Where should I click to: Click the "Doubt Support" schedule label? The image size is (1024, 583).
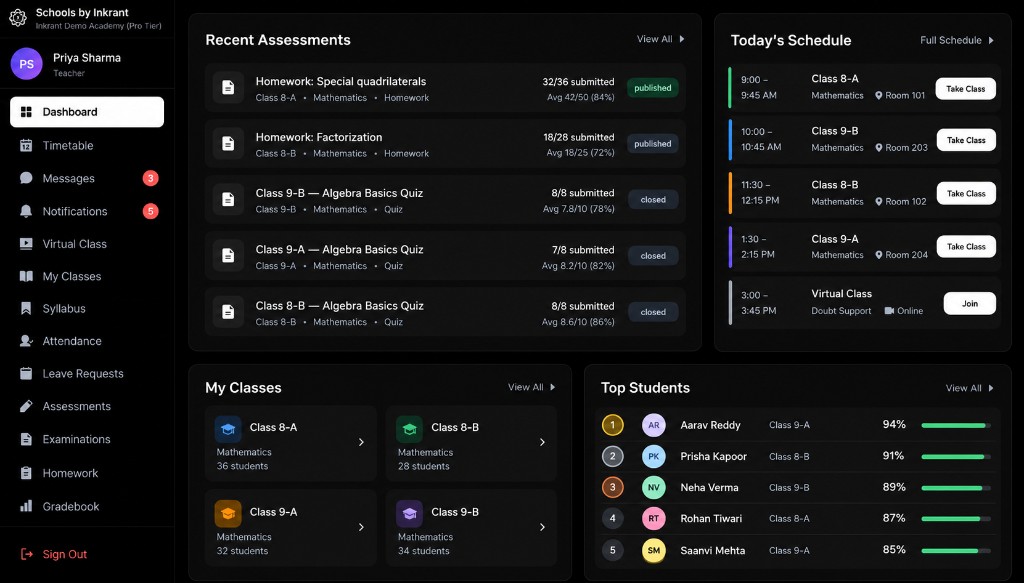tap(841, 311)
